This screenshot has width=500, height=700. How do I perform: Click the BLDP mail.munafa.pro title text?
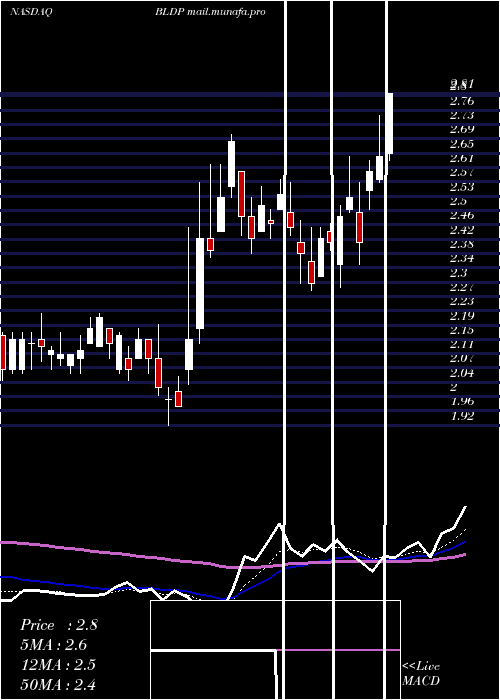[x=210, y=12]
